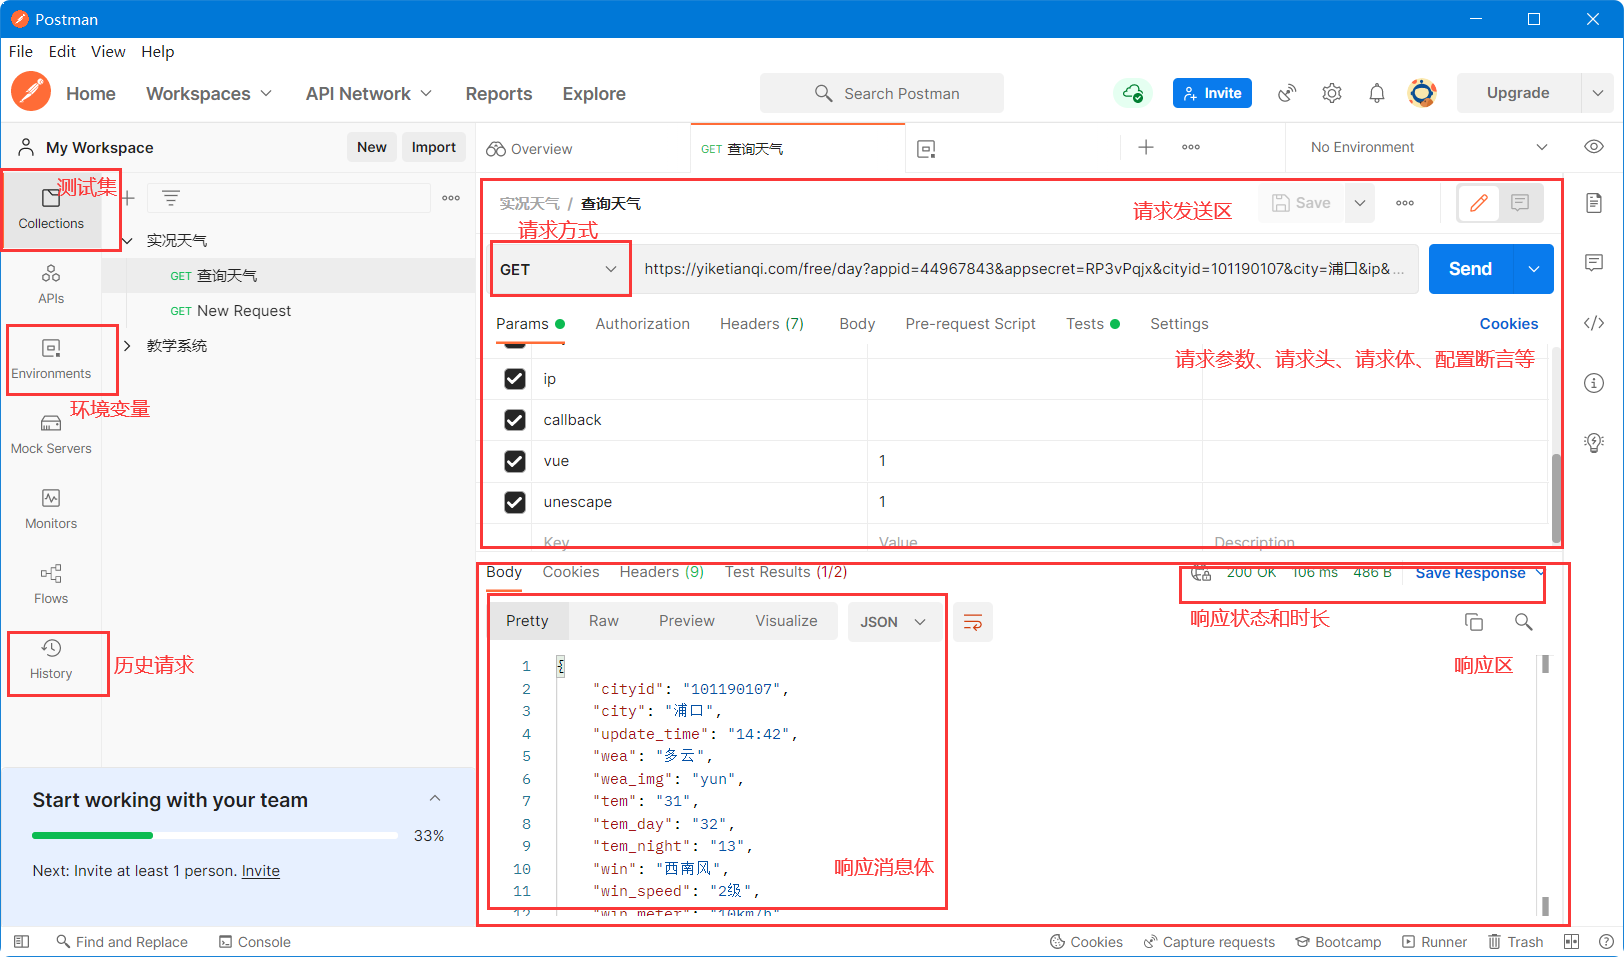
Task: Click the edit pencil icon
Action: pos(1479,203)
